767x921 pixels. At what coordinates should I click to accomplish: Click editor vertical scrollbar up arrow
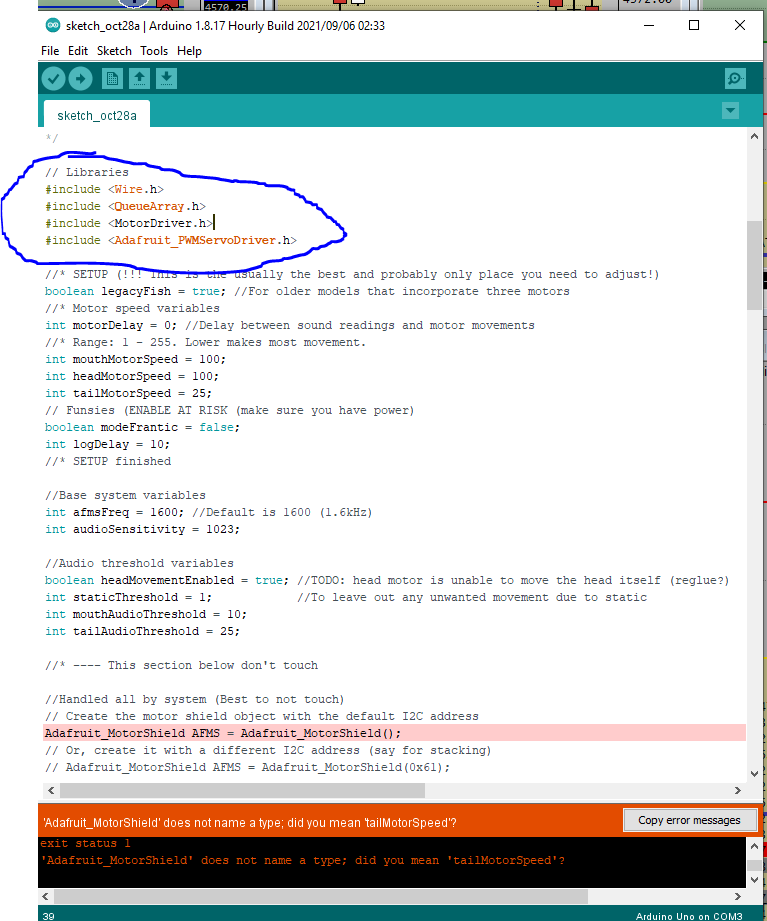pos(755,136)
